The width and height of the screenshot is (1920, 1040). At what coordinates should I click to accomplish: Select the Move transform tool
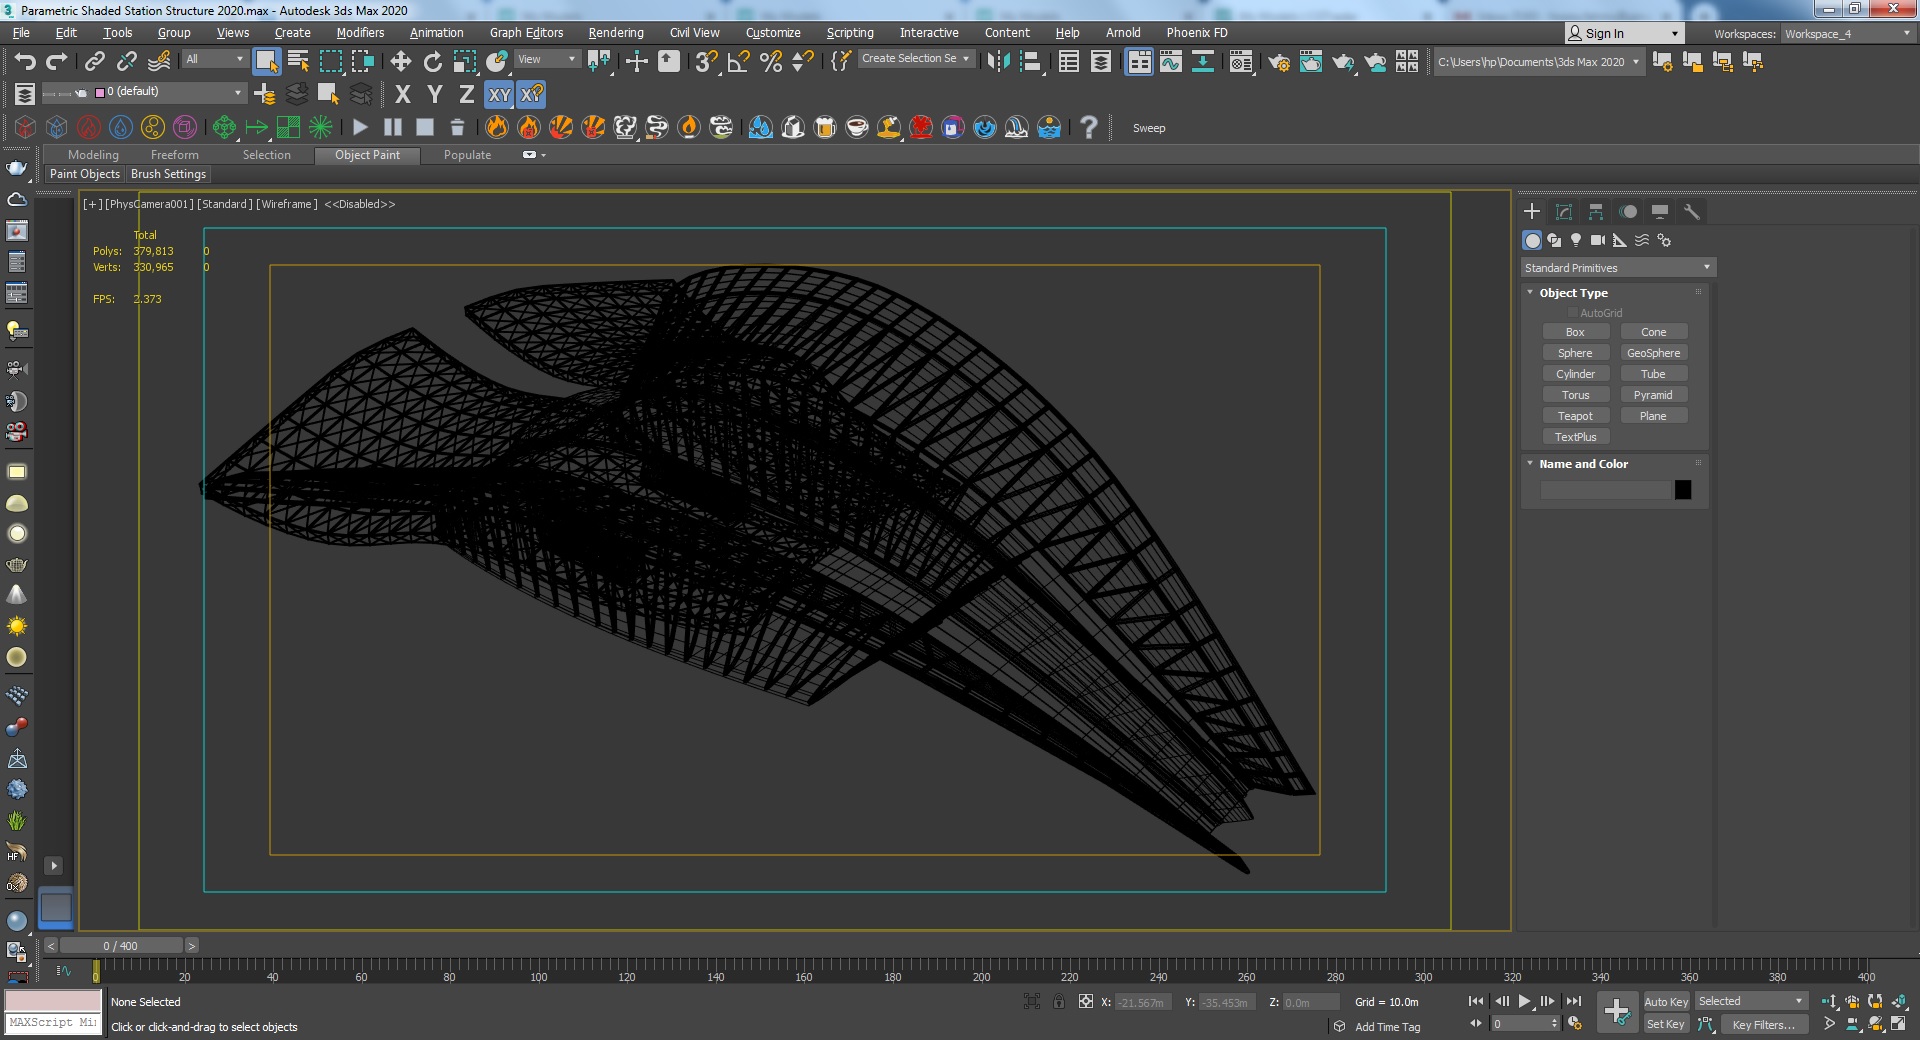(401, 62)
